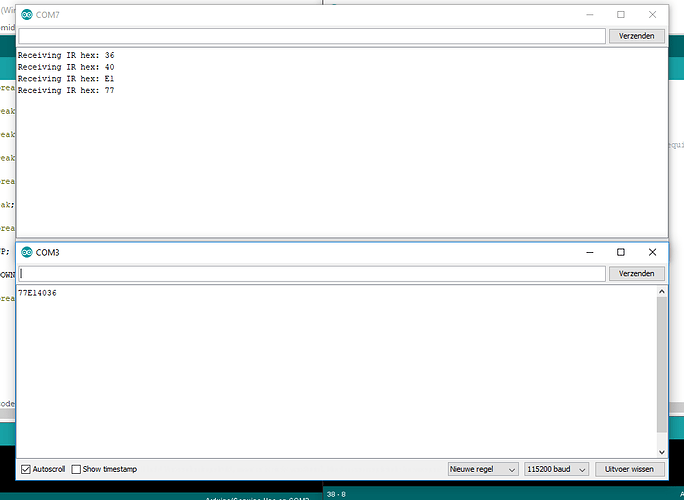Click 'Receiving IR hex: 36' line
684x500 pixels.
[66, 55]
